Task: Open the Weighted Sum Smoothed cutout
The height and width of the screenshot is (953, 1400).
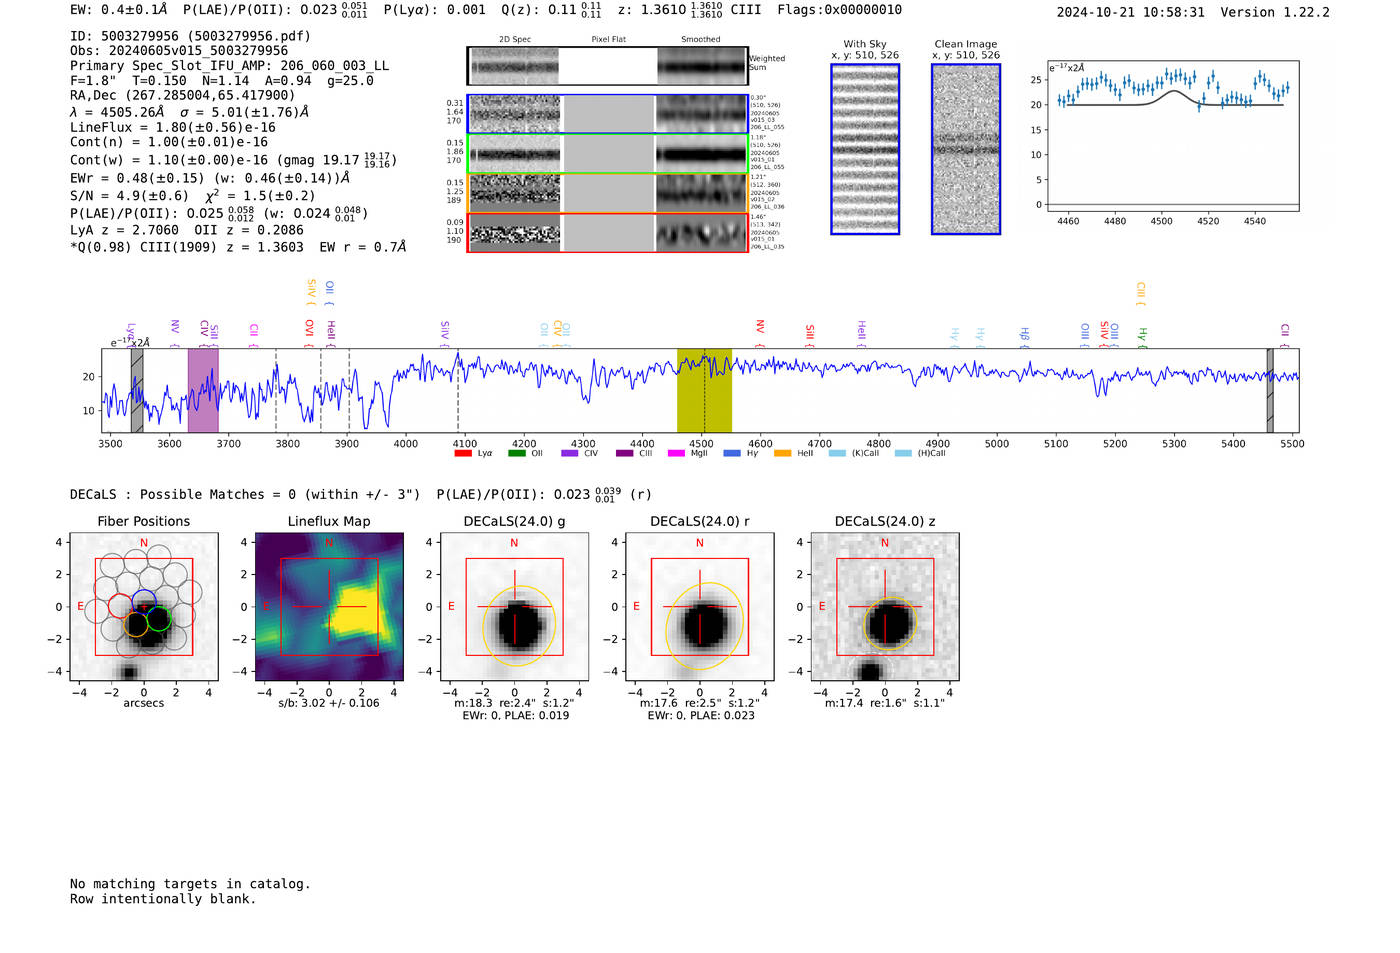Action: [701, 66]
